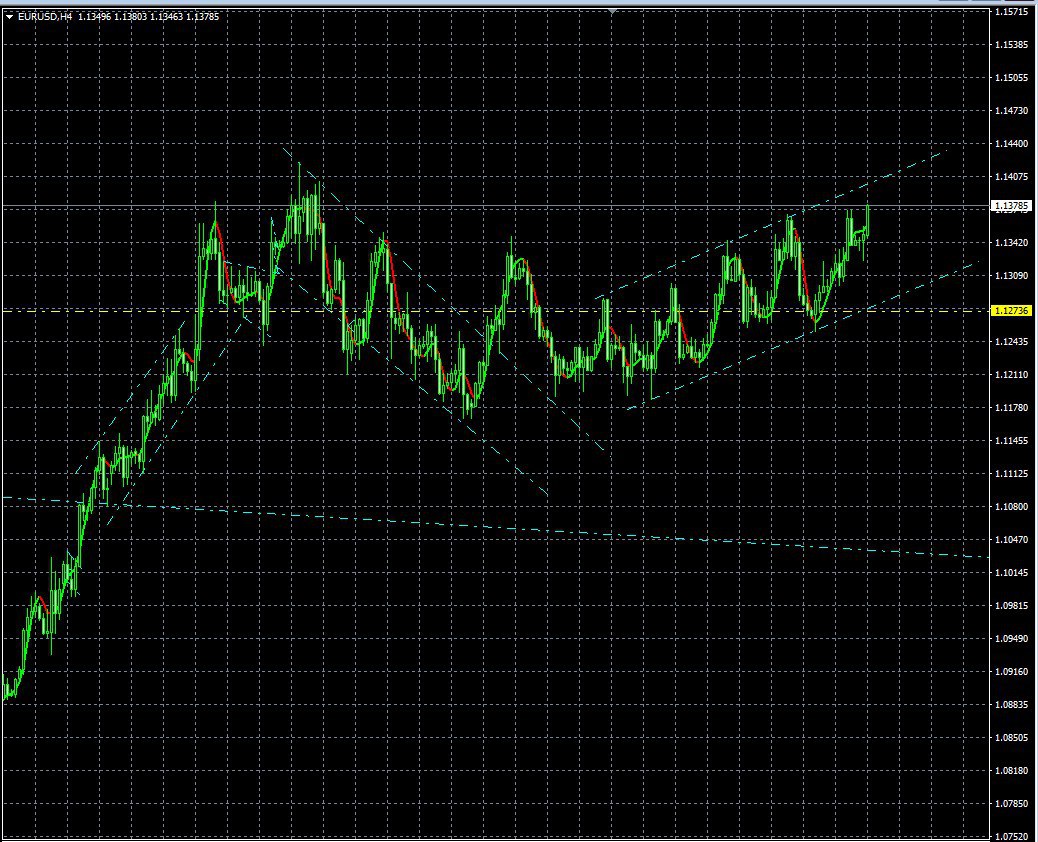Select the yellow price label 1.12736
This screenshot has height=842, width=1038.
[x=1012, y=310]
